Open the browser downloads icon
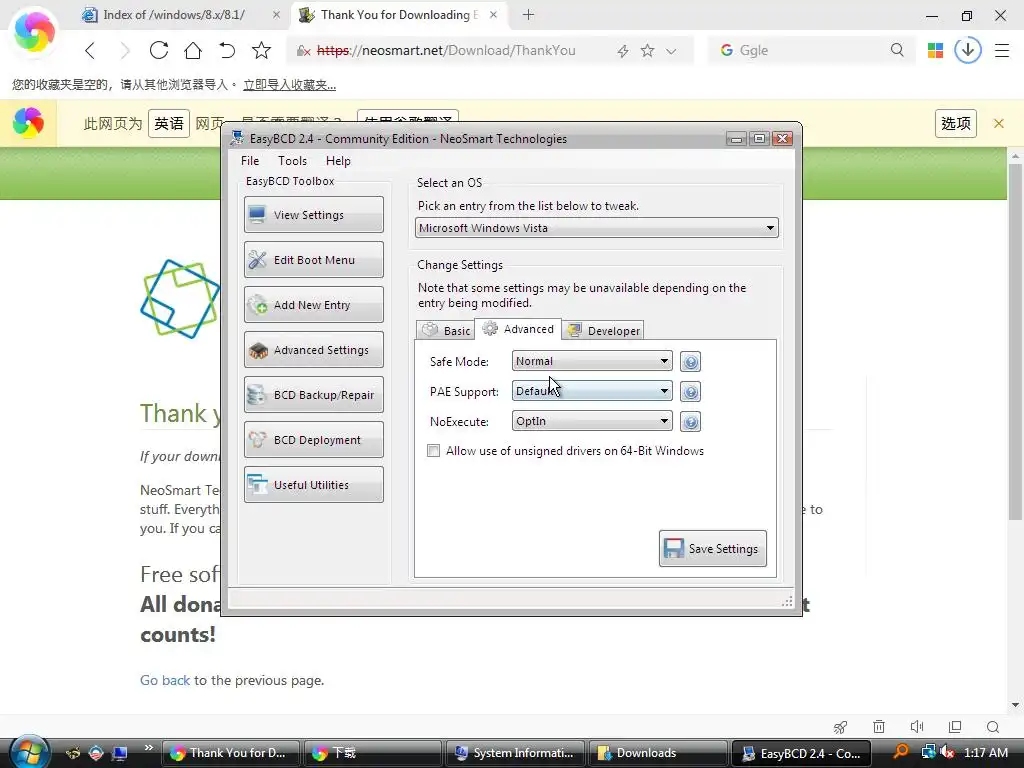This screenshot has width=1024, height=768. (x=968, y=50)
